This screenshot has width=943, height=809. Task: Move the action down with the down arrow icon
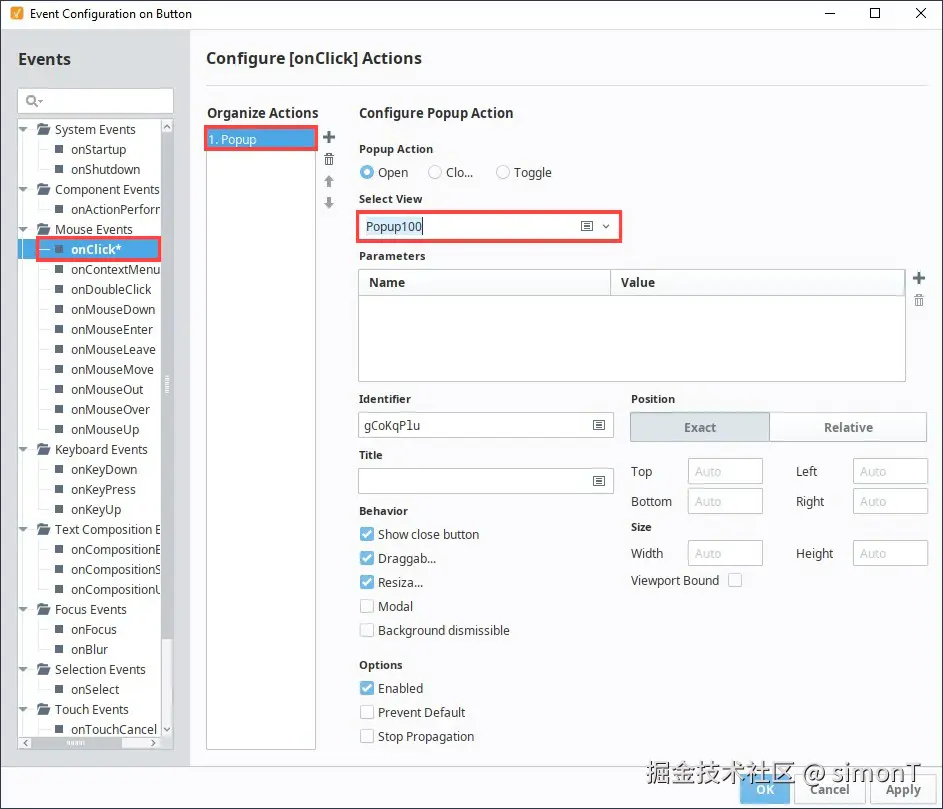pyautogui.click(x=329, y=203)
